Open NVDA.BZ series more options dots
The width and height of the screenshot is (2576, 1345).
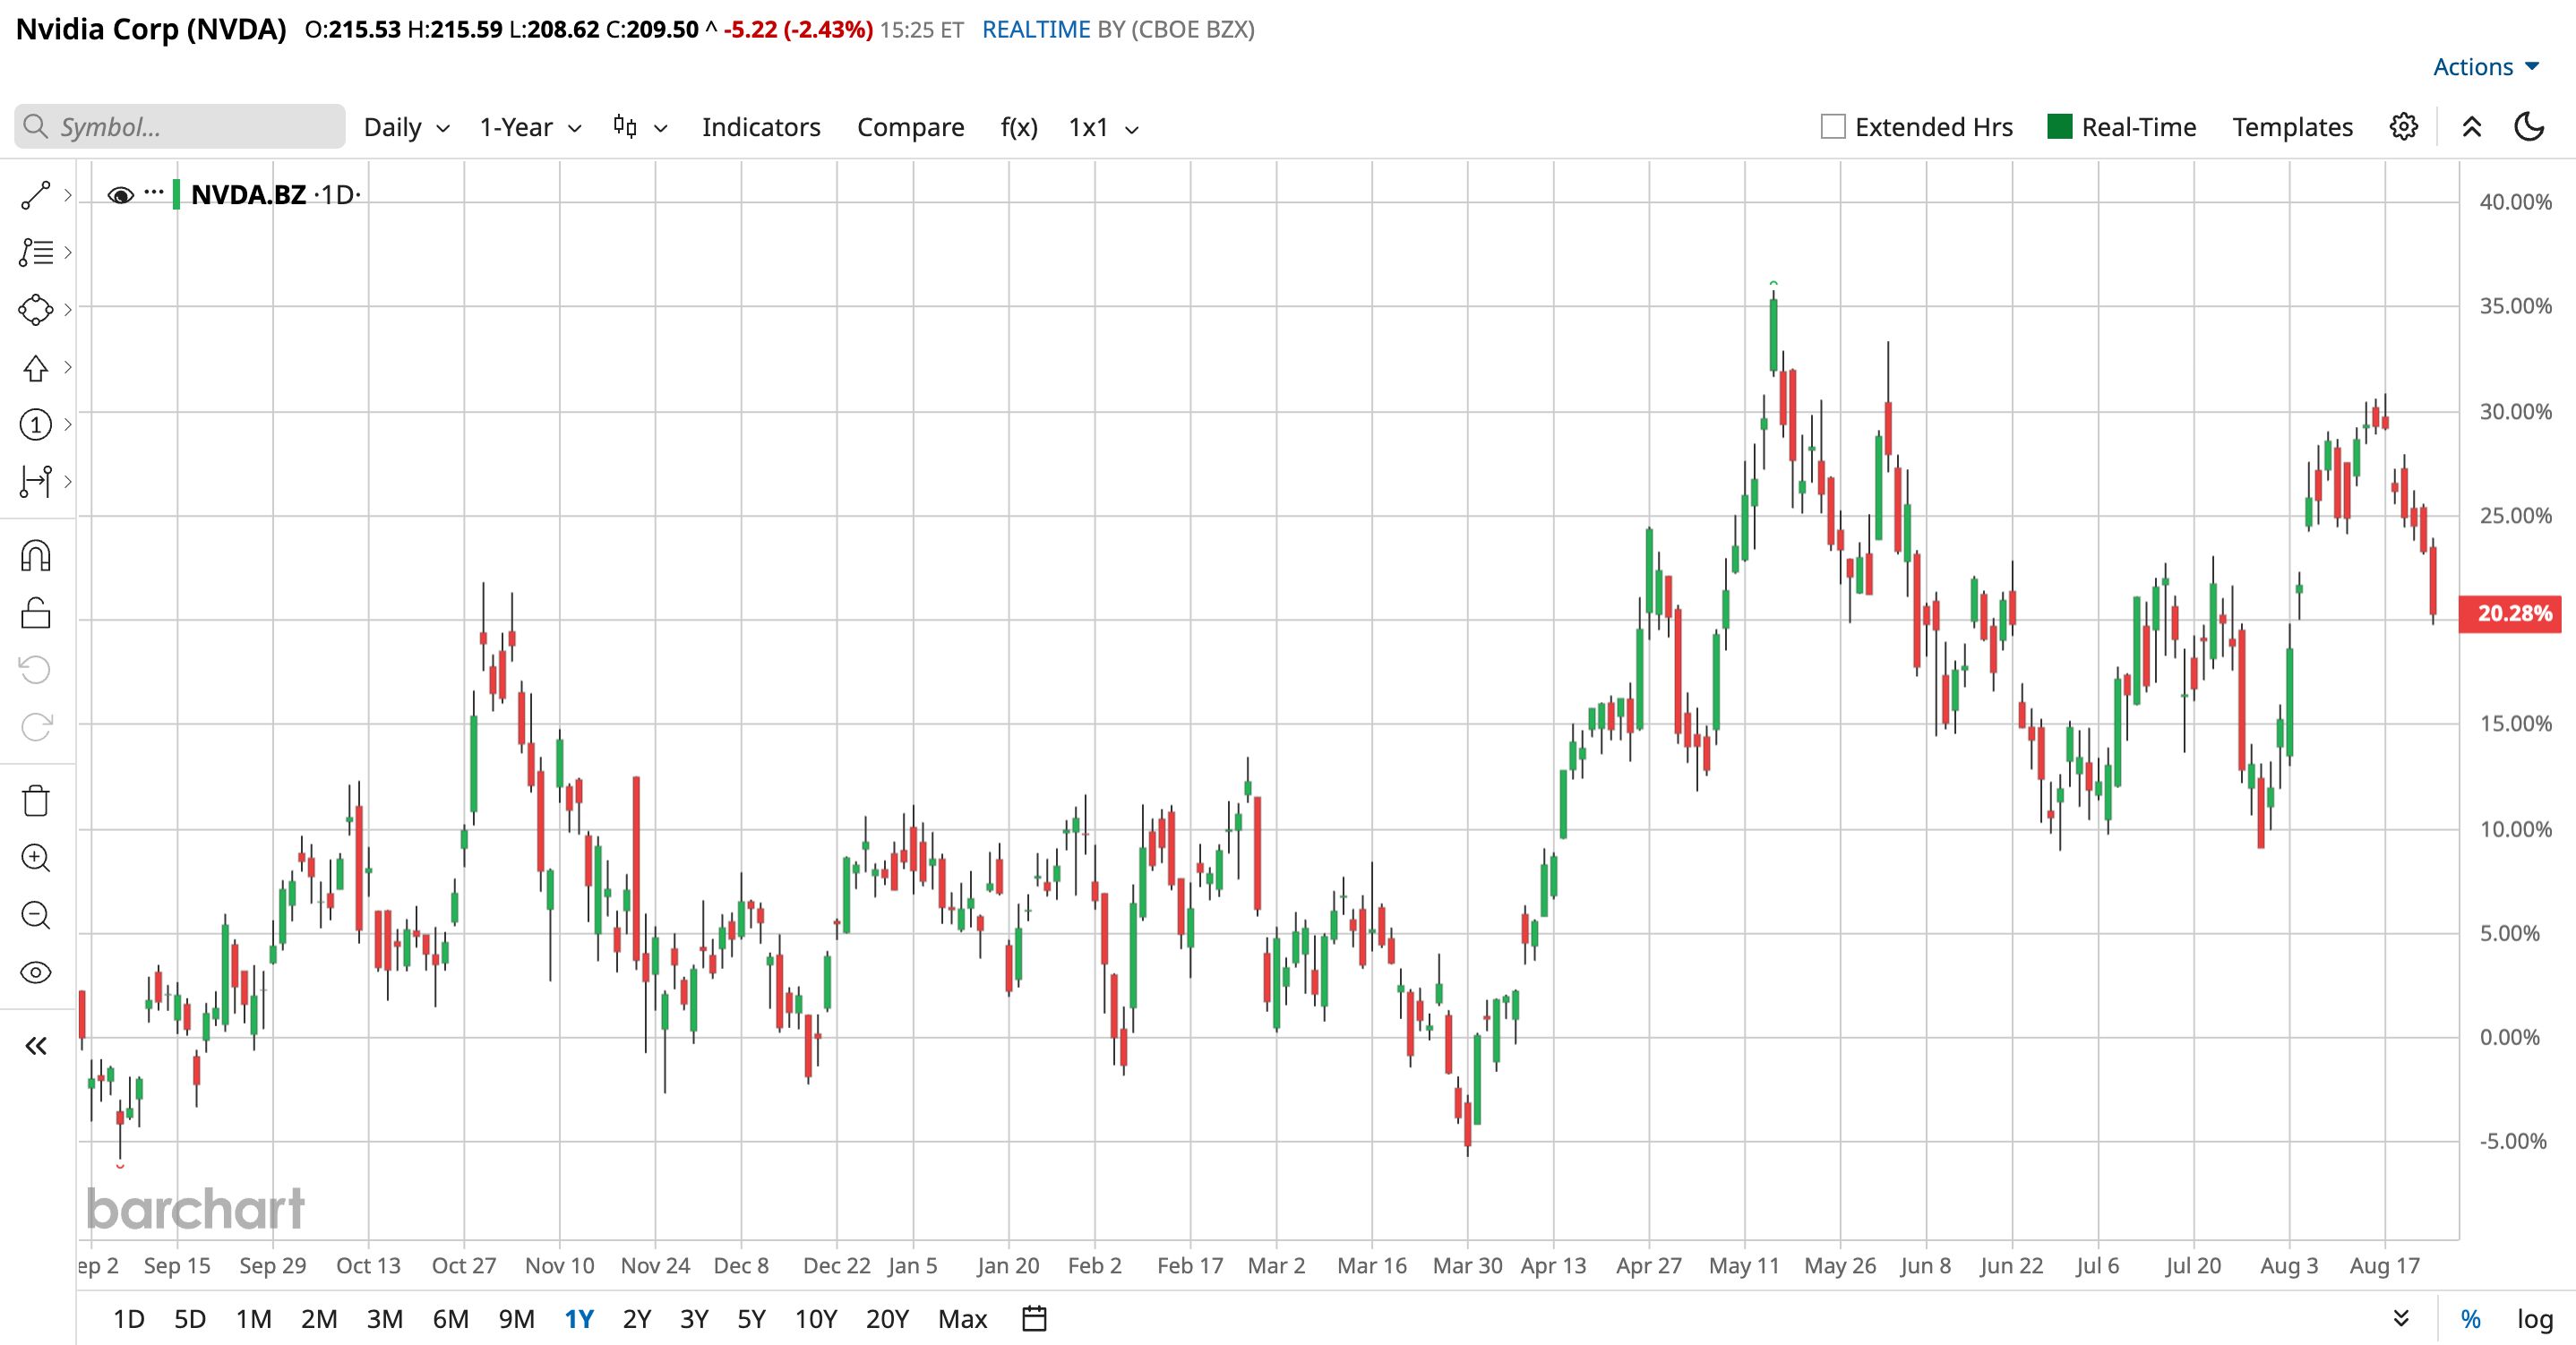153,191
